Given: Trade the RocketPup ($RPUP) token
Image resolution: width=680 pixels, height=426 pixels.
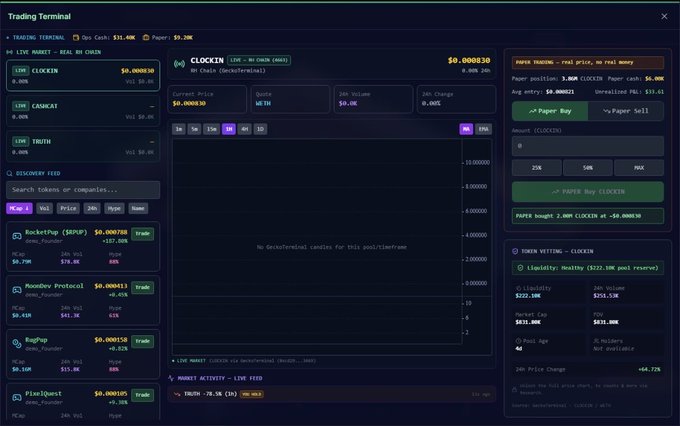Looking at the screenshot, I should click(x=142, y=234).
